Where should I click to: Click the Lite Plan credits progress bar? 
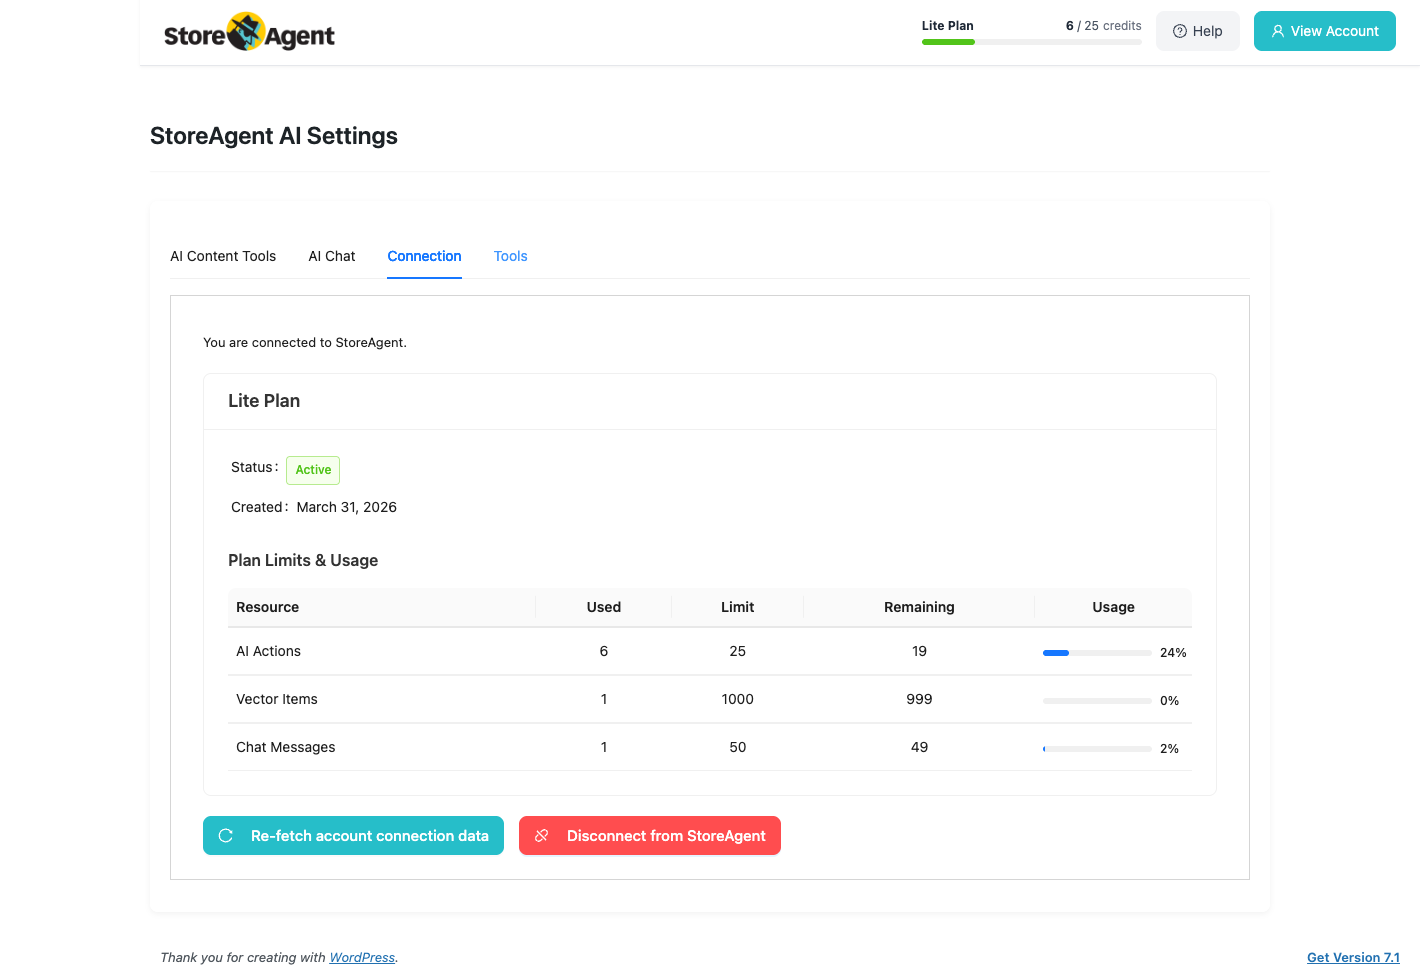(1032, 42)
